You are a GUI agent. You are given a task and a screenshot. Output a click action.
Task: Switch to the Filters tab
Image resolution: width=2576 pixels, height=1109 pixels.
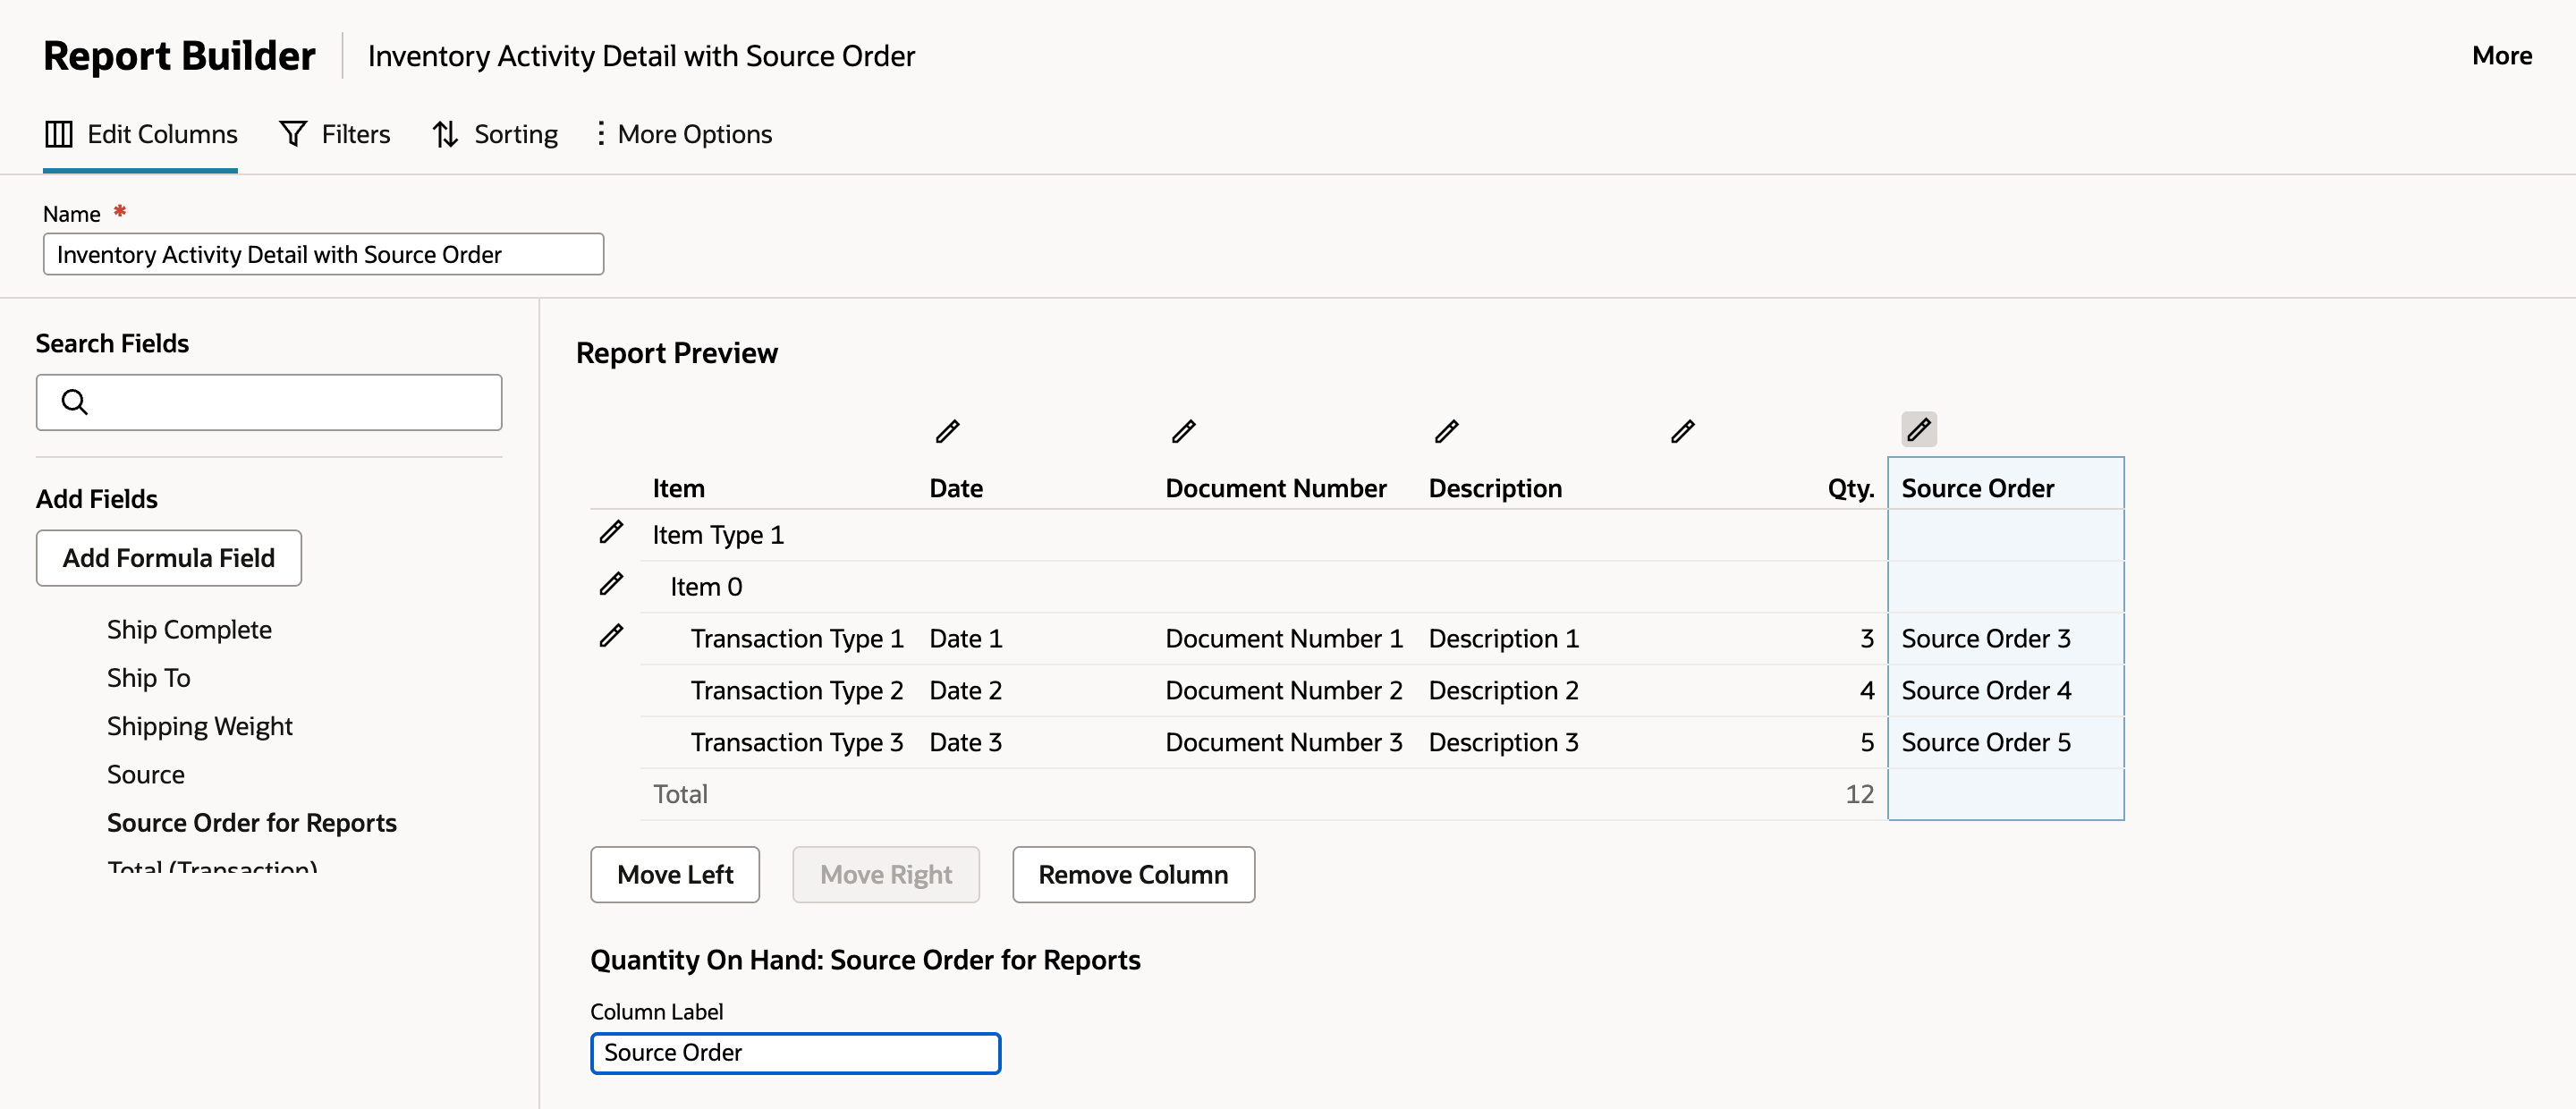pyautogui.click(x=334, y=134)
